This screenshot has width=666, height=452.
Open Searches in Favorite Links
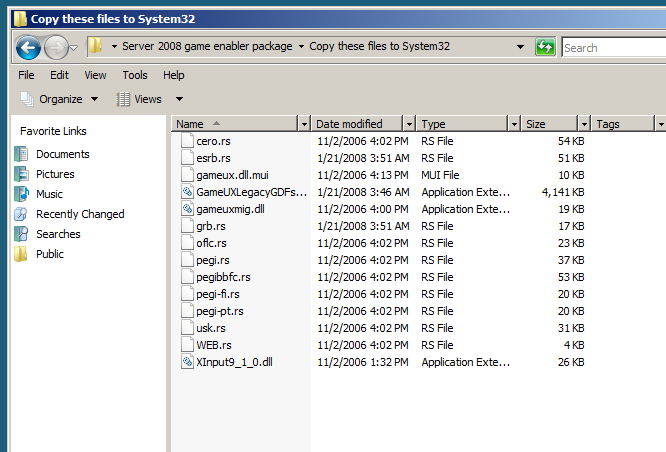pyautogui.click(x=58, y=234)
